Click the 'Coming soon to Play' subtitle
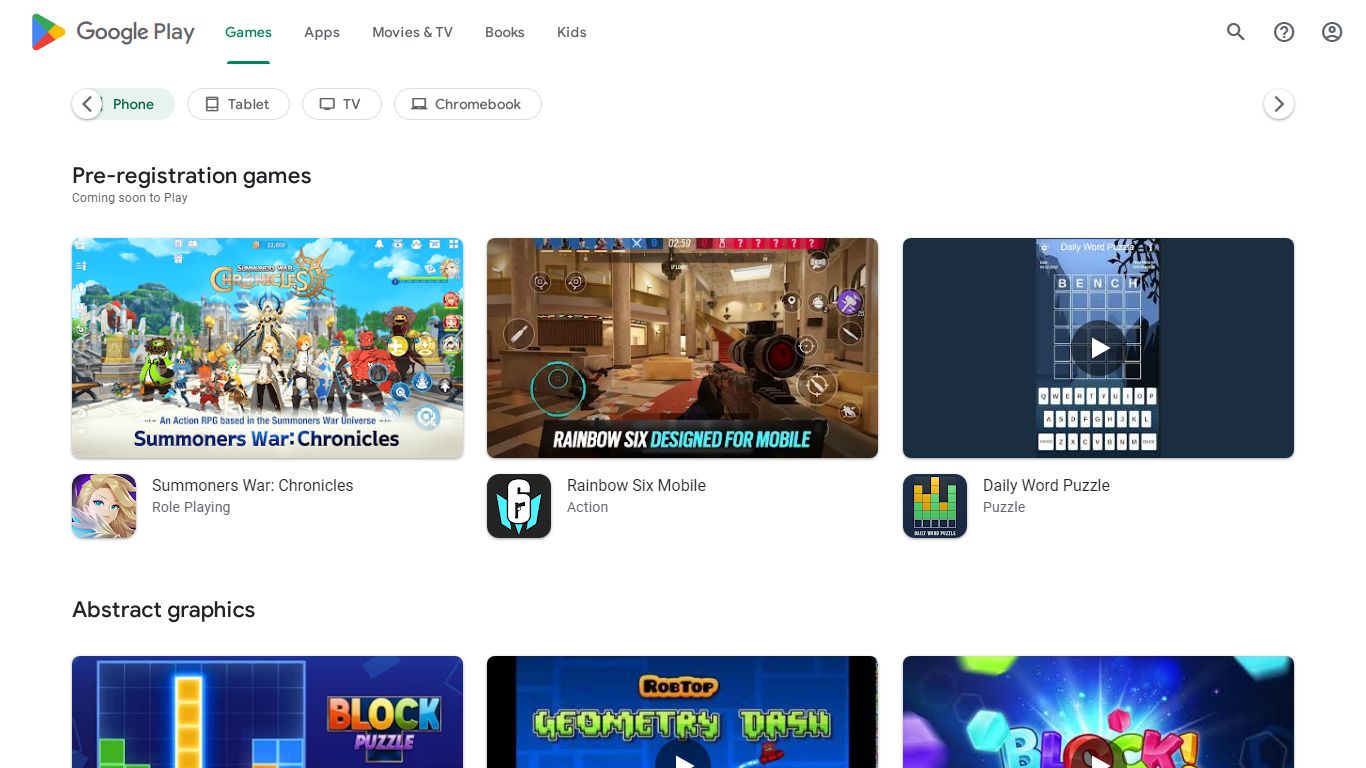 (130, 198)
